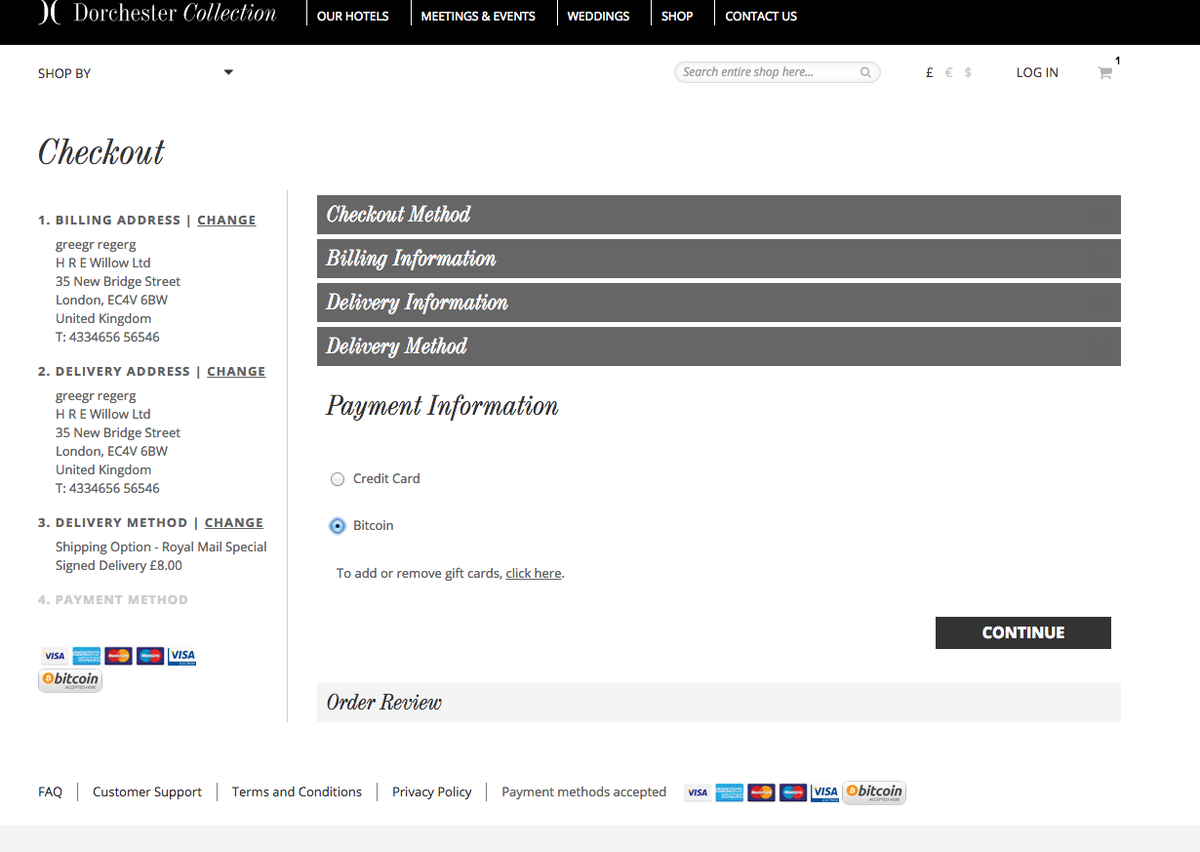1200x852 pixels.
Task: Click the bitcoin accepted badge in sidebar
Action: 70,681
